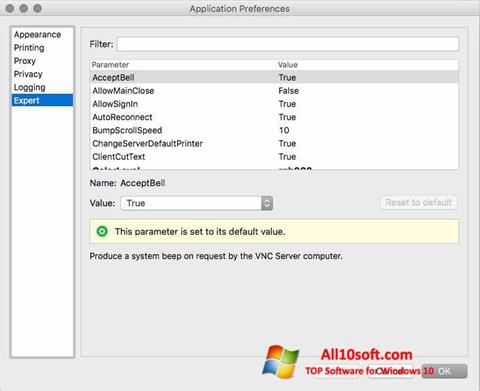Pick the AutoReconnect parameter row
The image size is (480, 391).
tap(274, 117)
